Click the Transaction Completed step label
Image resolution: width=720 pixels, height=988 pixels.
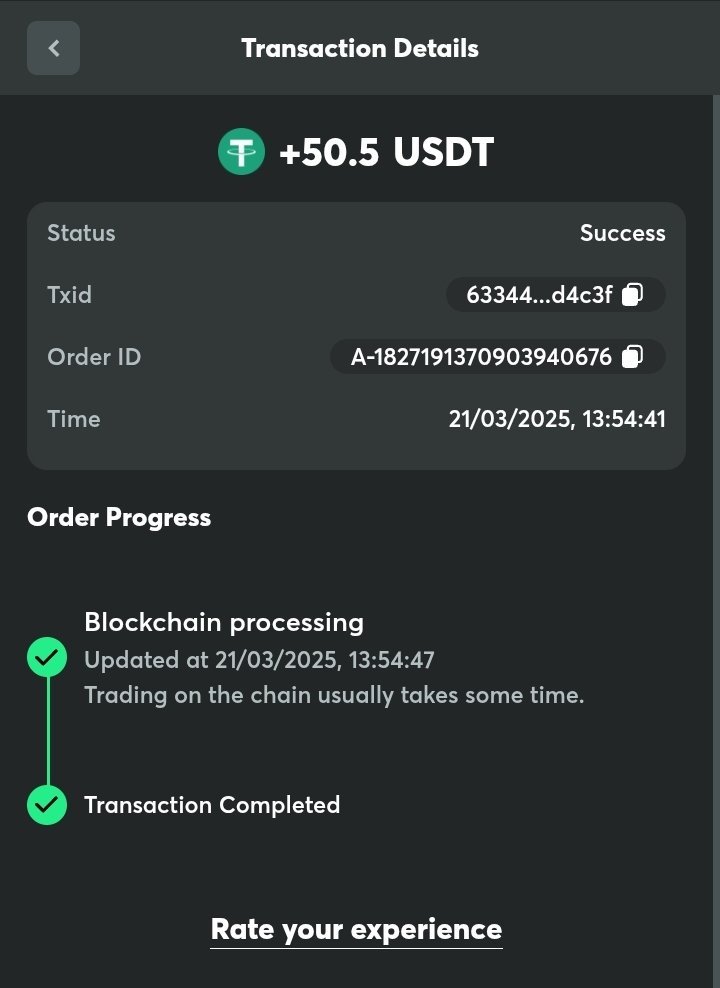212,805
